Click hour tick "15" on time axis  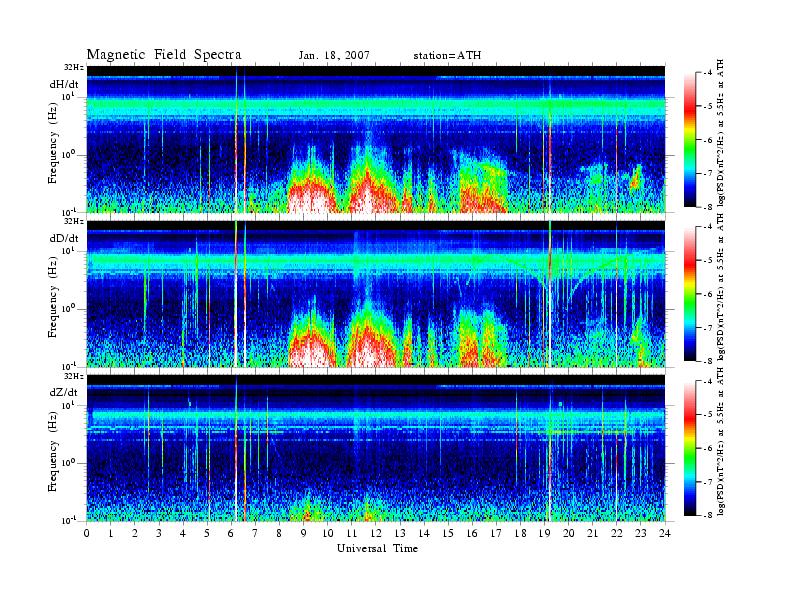pos(448,533)
